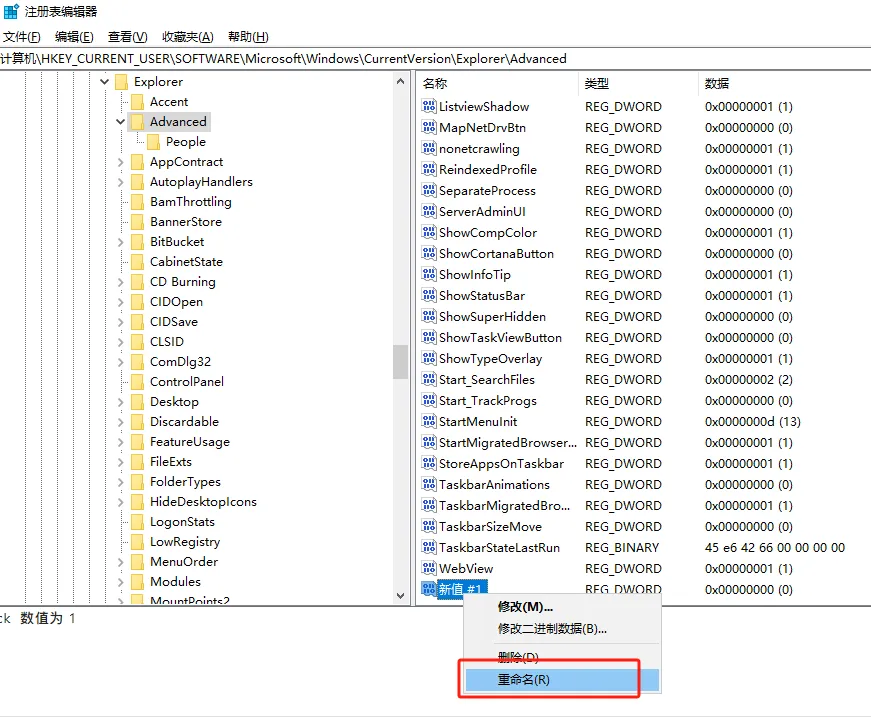871x717 pixels.
Task: Expand the Desktop key
Action: (x=121, y=402)
